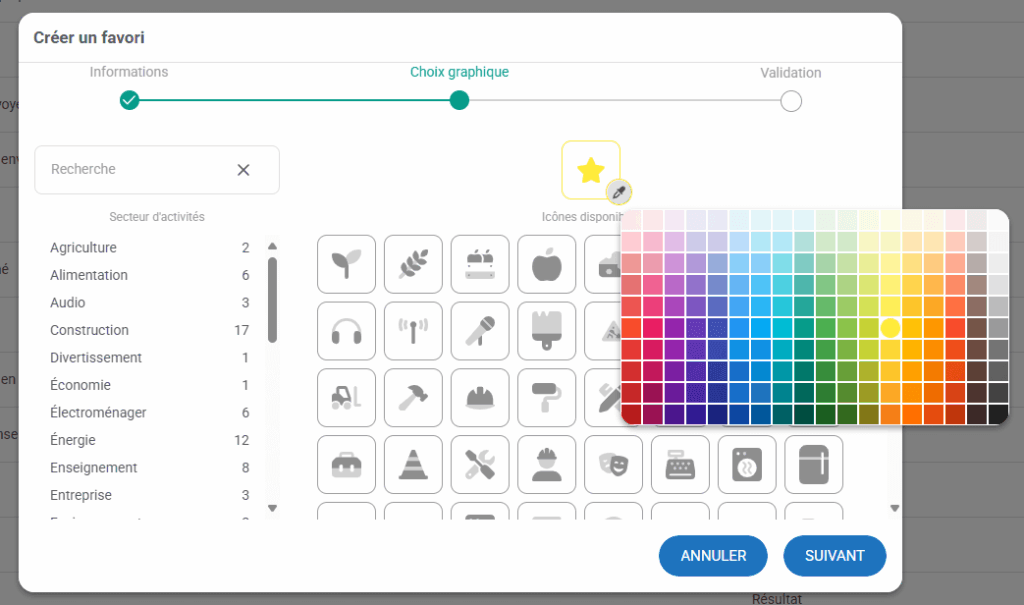Select the washing machine icon
The height and width of the screenshot is (605, 1024).
click(748, 464)
